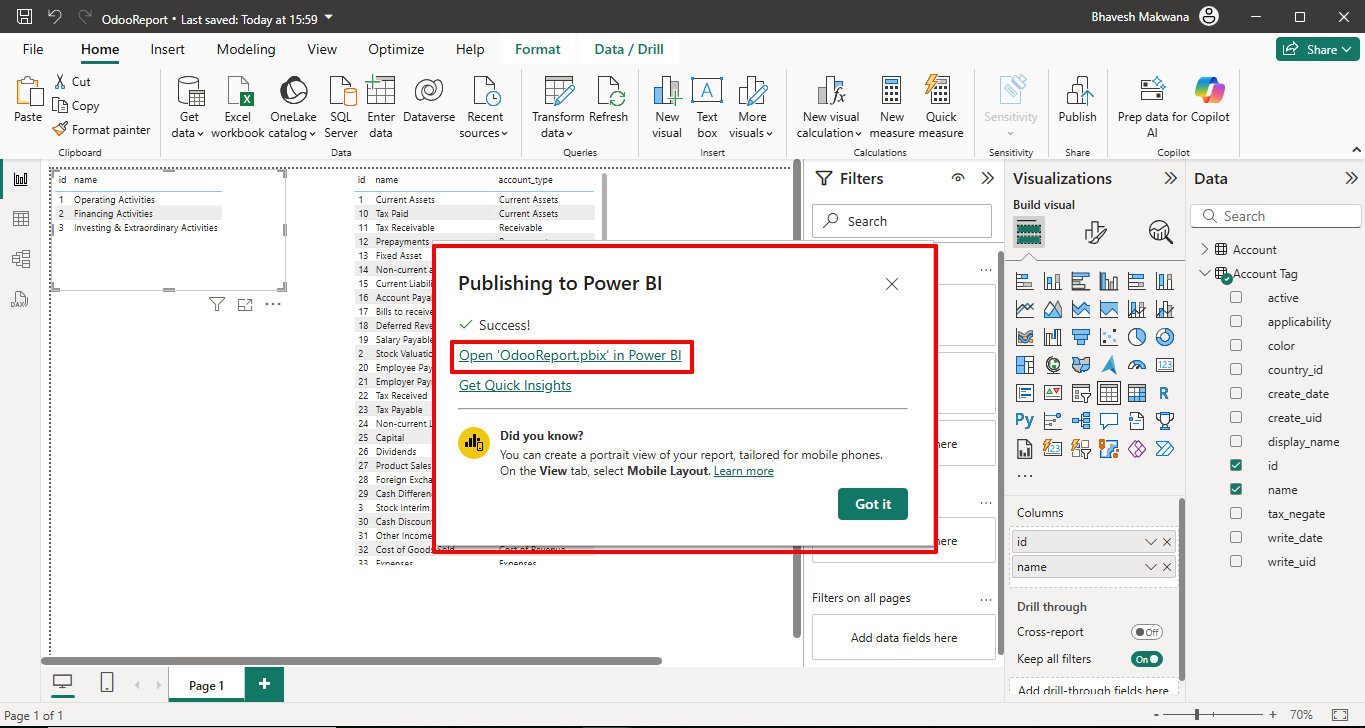Screen dimensions: 1365x728
Task: Select the treemap visual icon
Action: tap(1024, 365)
